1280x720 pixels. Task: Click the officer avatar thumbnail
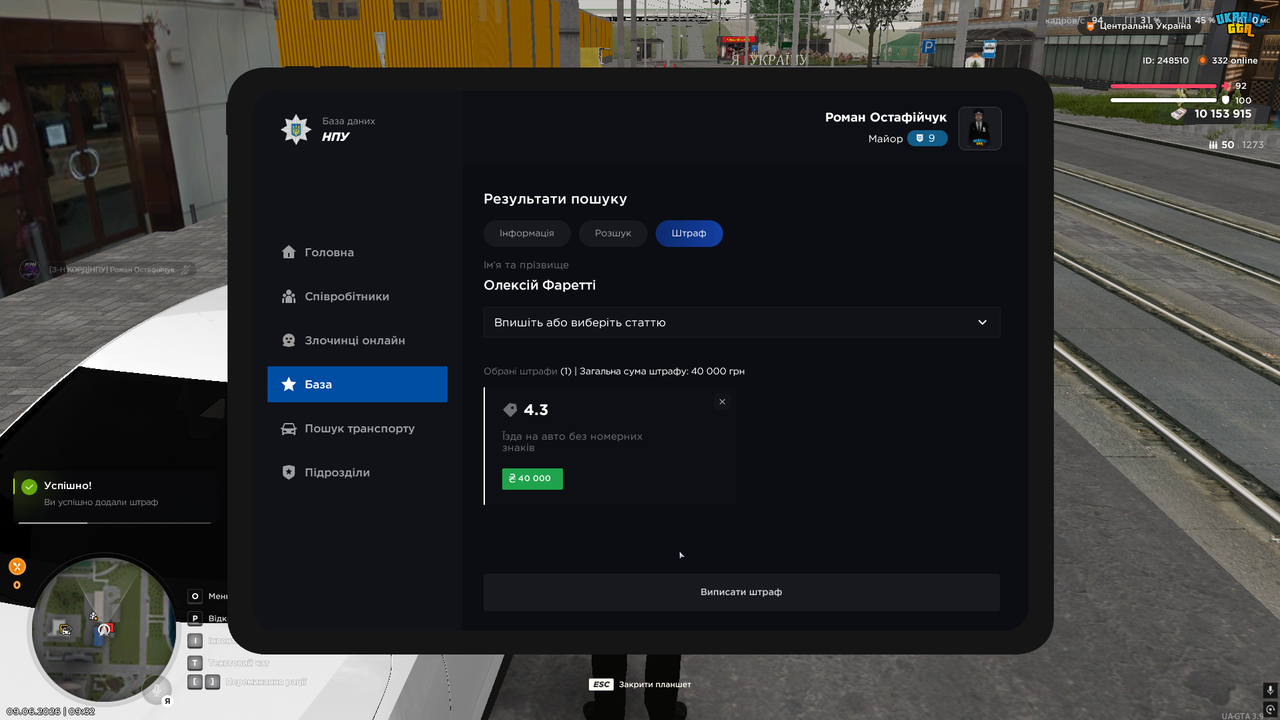point(980,128)
